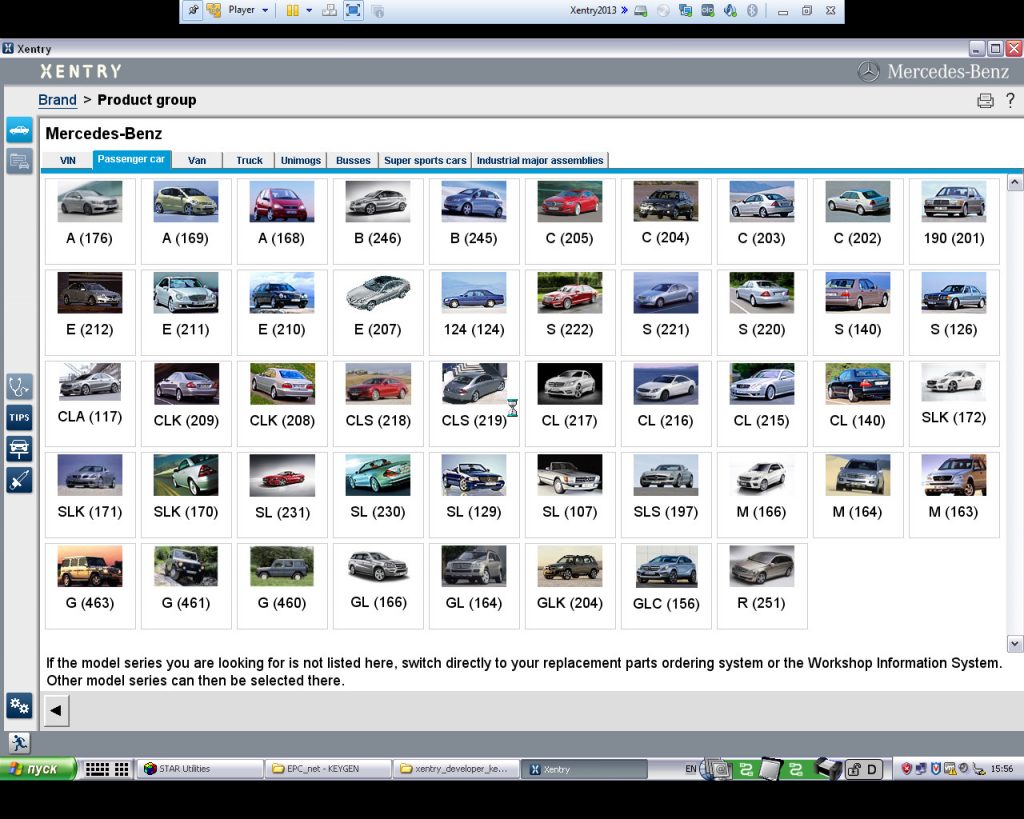The height and width of the screenshot is (819, 1024).
Task: Open the E (207) model card
Action: point(378,313)
